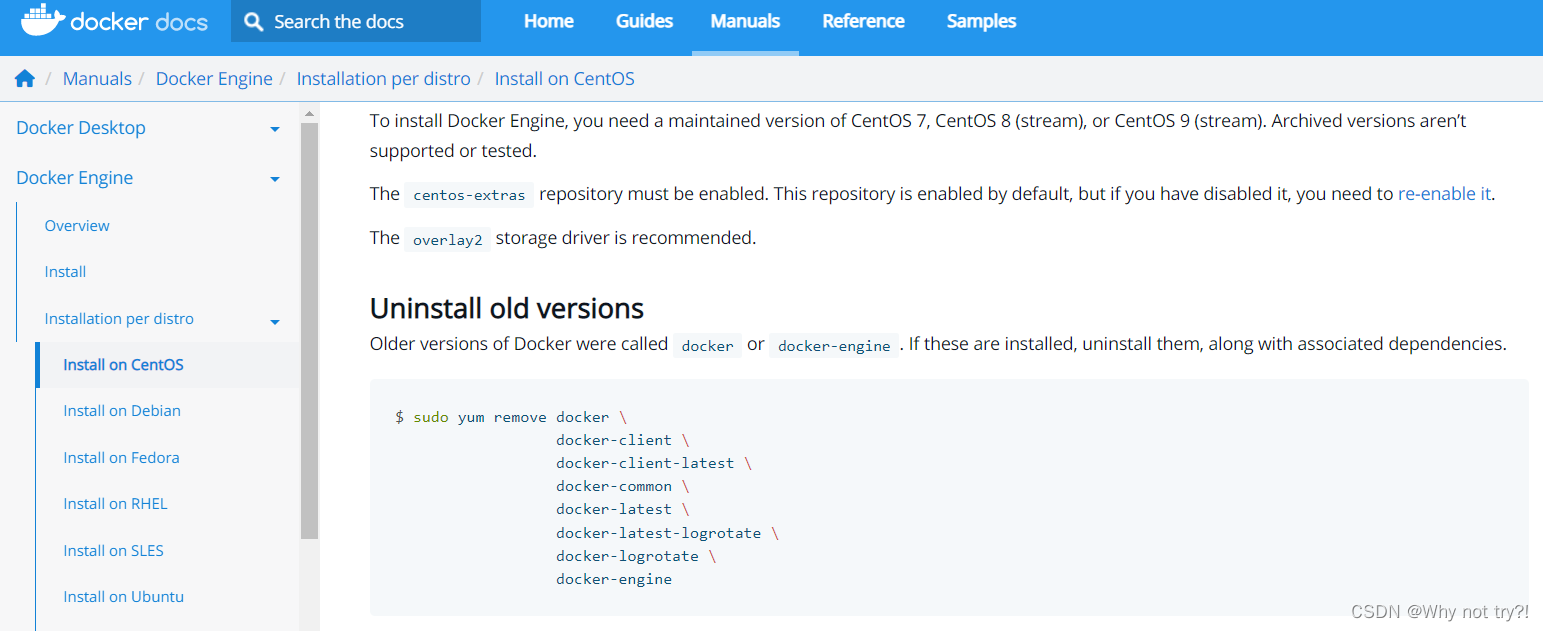1543x631 pixels.
Task: Click the centos-extras inline code
Action: 469,195
